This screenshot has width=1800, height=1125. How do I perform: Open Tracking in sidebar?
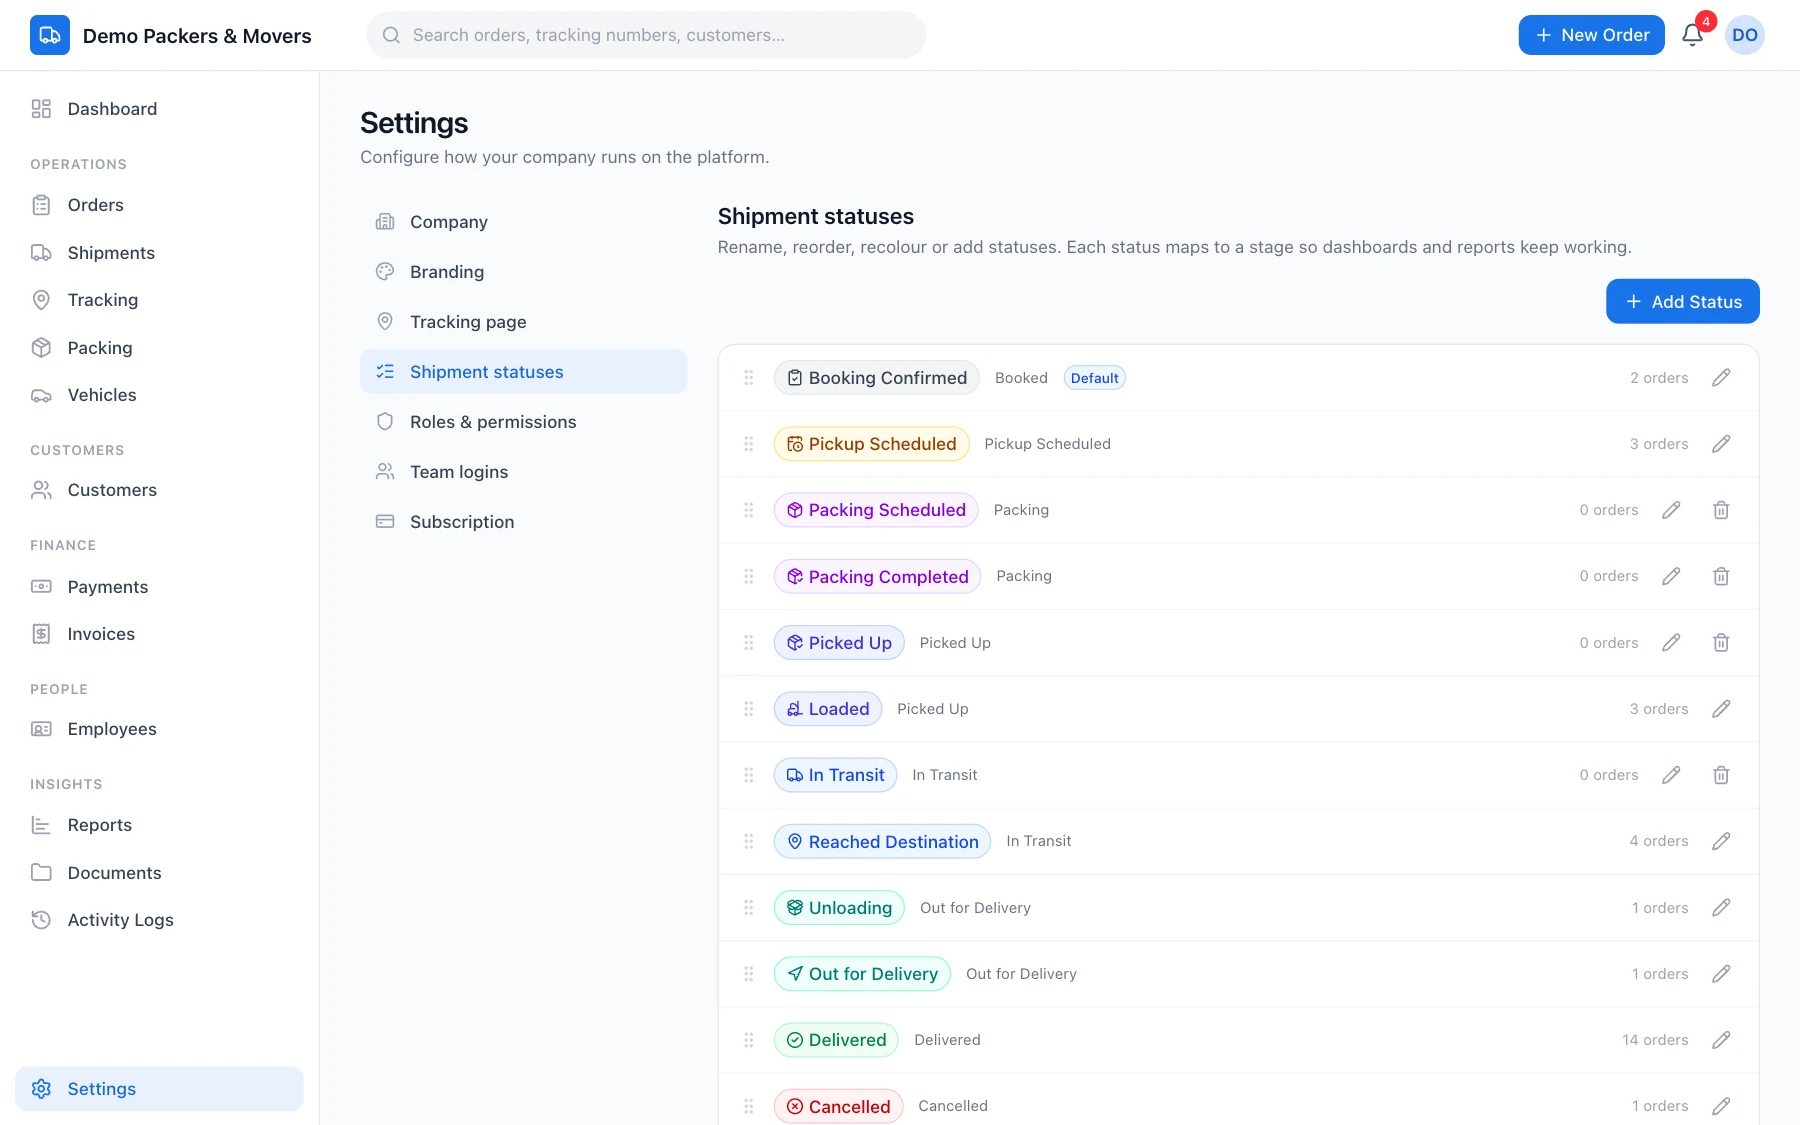click(x=159, y=300)
